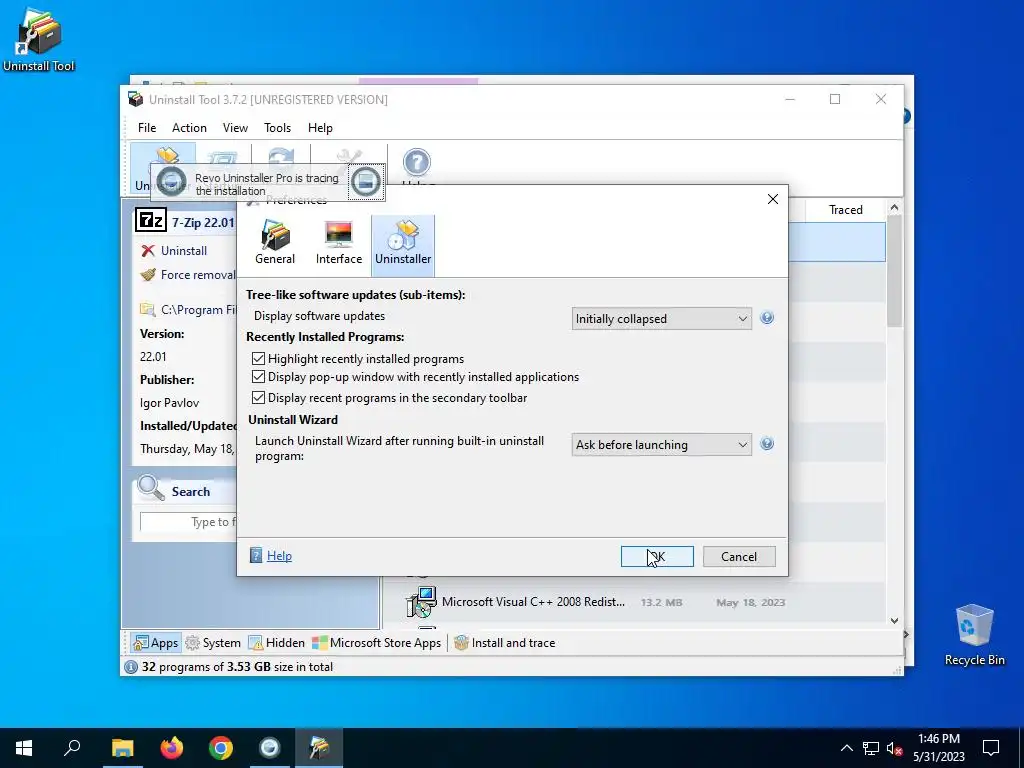Switch to the System tab
Viewport: 1024px width, 768px height.
point(213,643)
